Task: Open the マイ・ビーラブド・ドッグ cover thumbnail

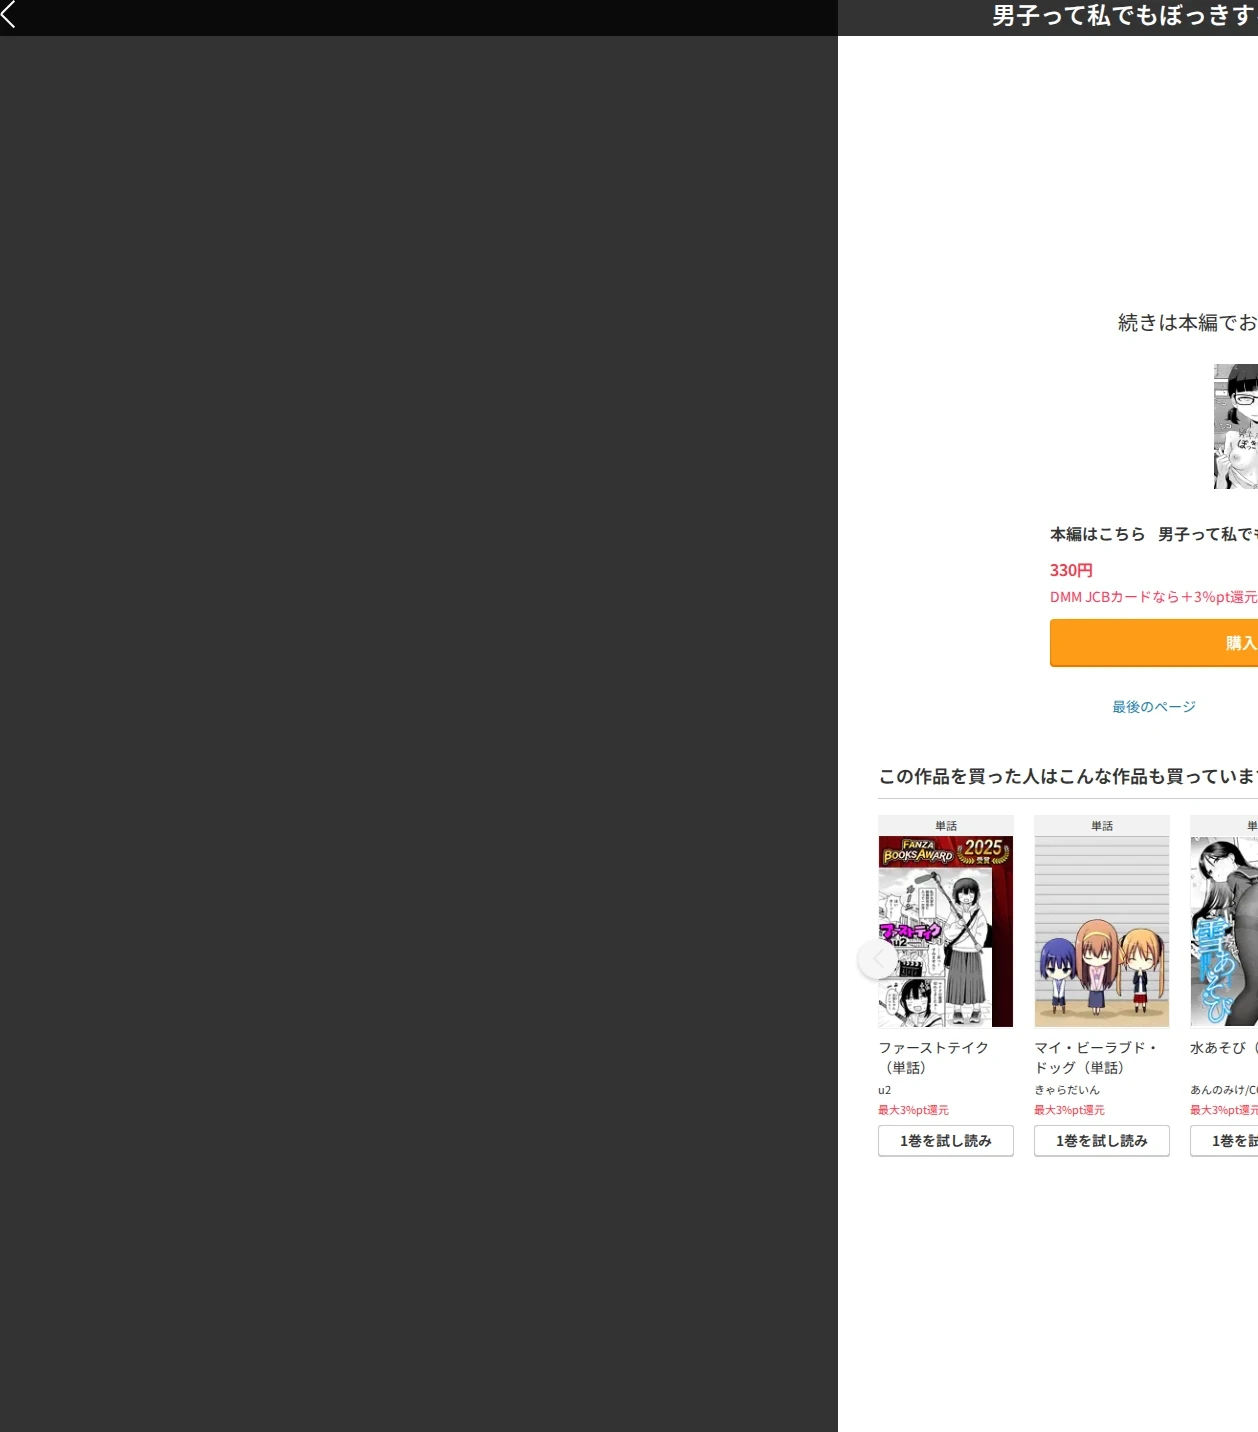Action: click(1102, 931)
